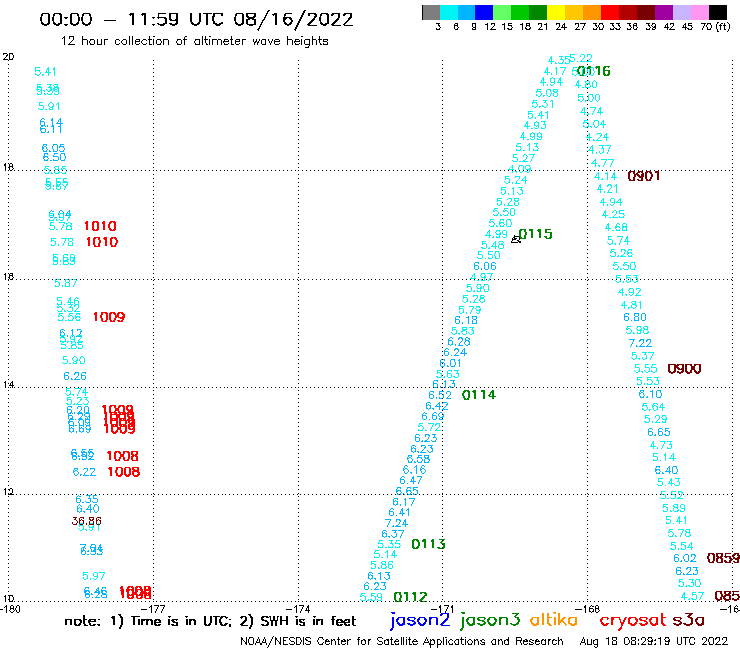Click the wave height value 5.35 beside 0113
This screenshot has height=650, width=740.
pyautogui.click(x=389, y=544)
